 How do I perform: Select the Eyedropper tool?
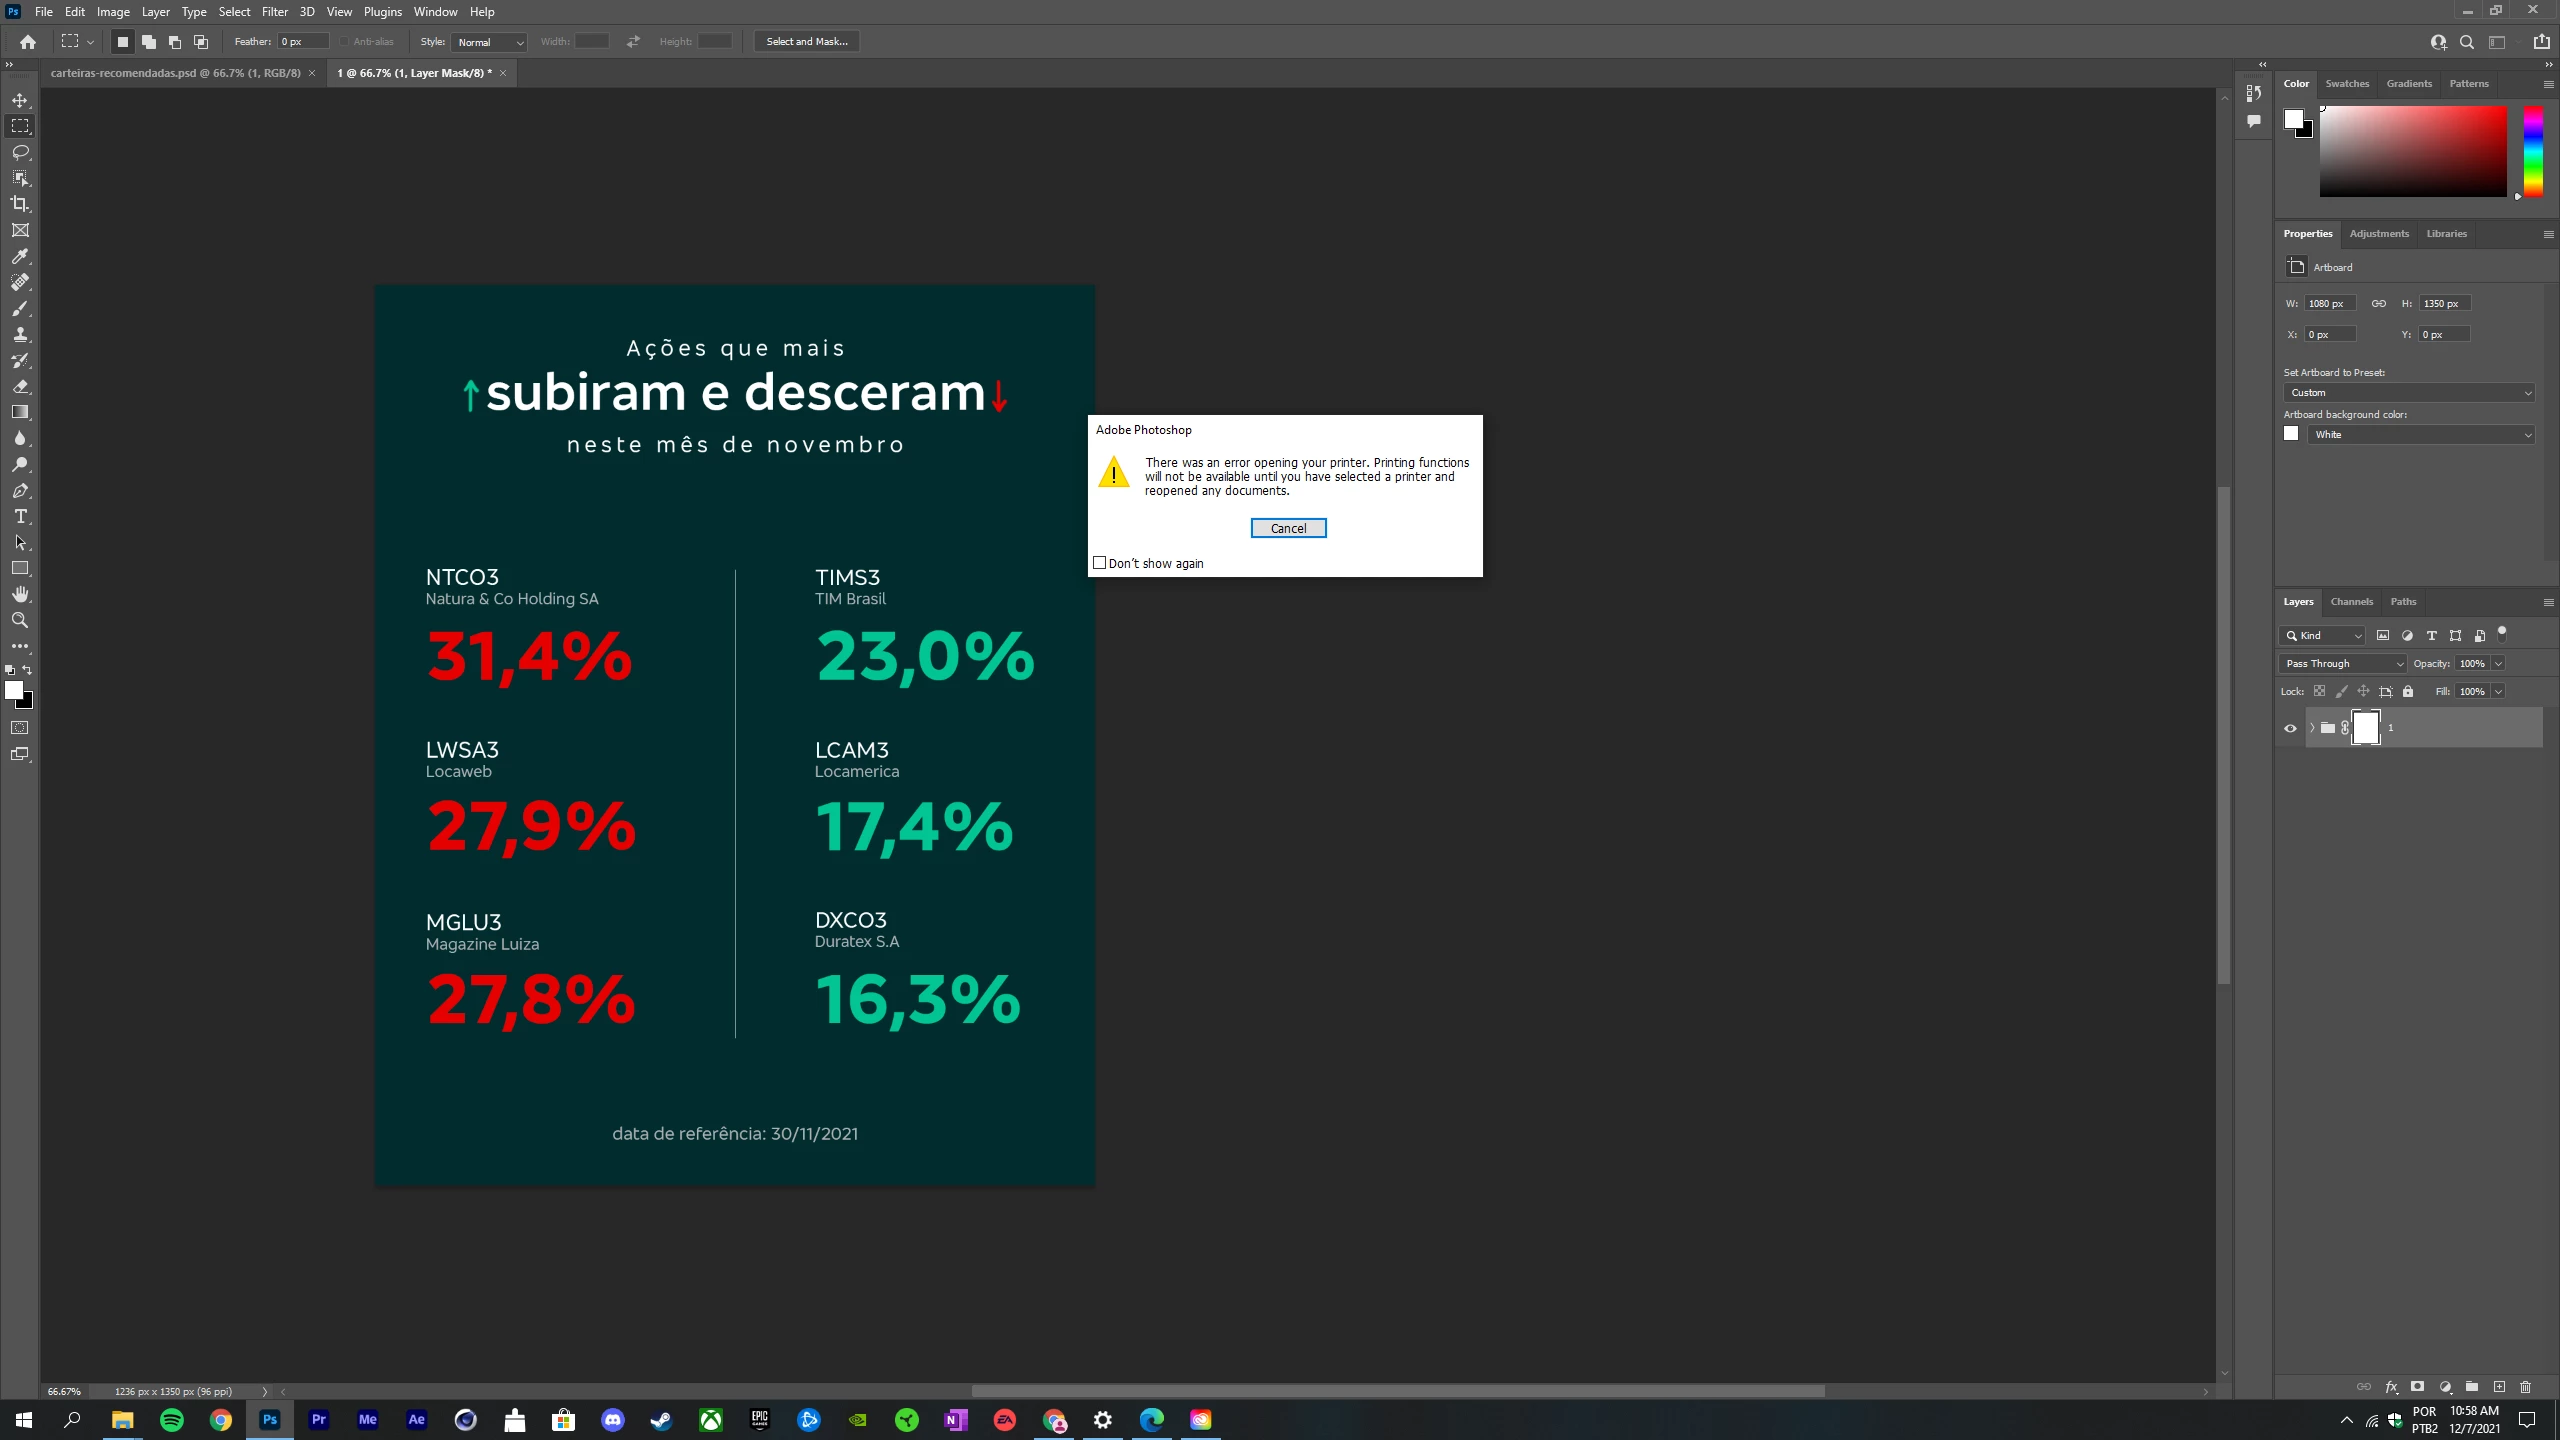[x=20, y=256]
